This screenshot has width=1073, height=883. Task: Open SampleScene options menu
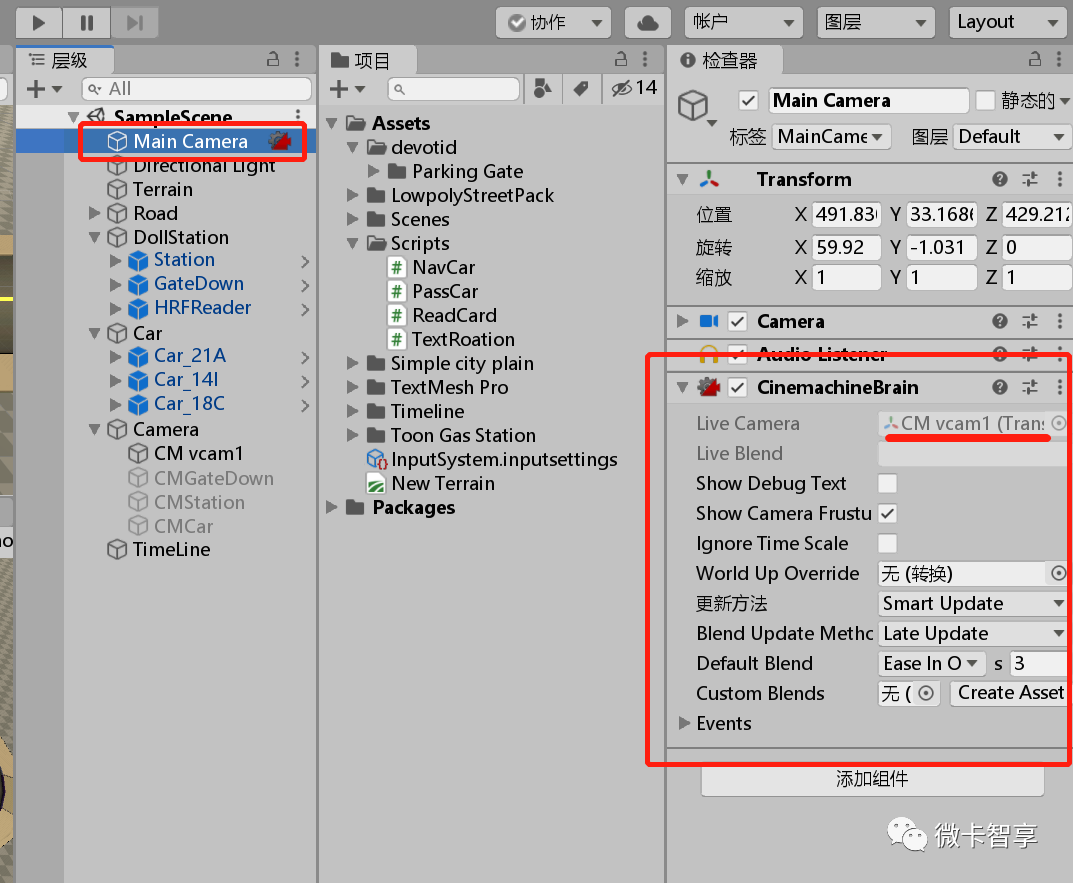[298, 115]
